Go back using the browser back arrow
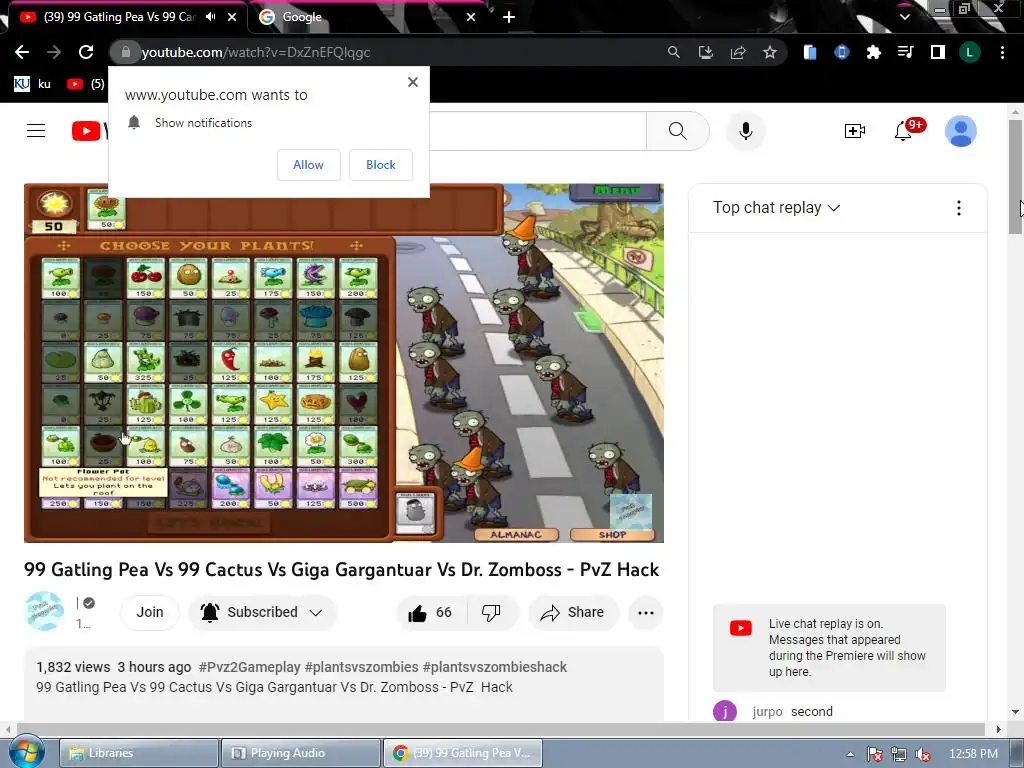Viewport: 1024px width, 768px height. point(22,52)
